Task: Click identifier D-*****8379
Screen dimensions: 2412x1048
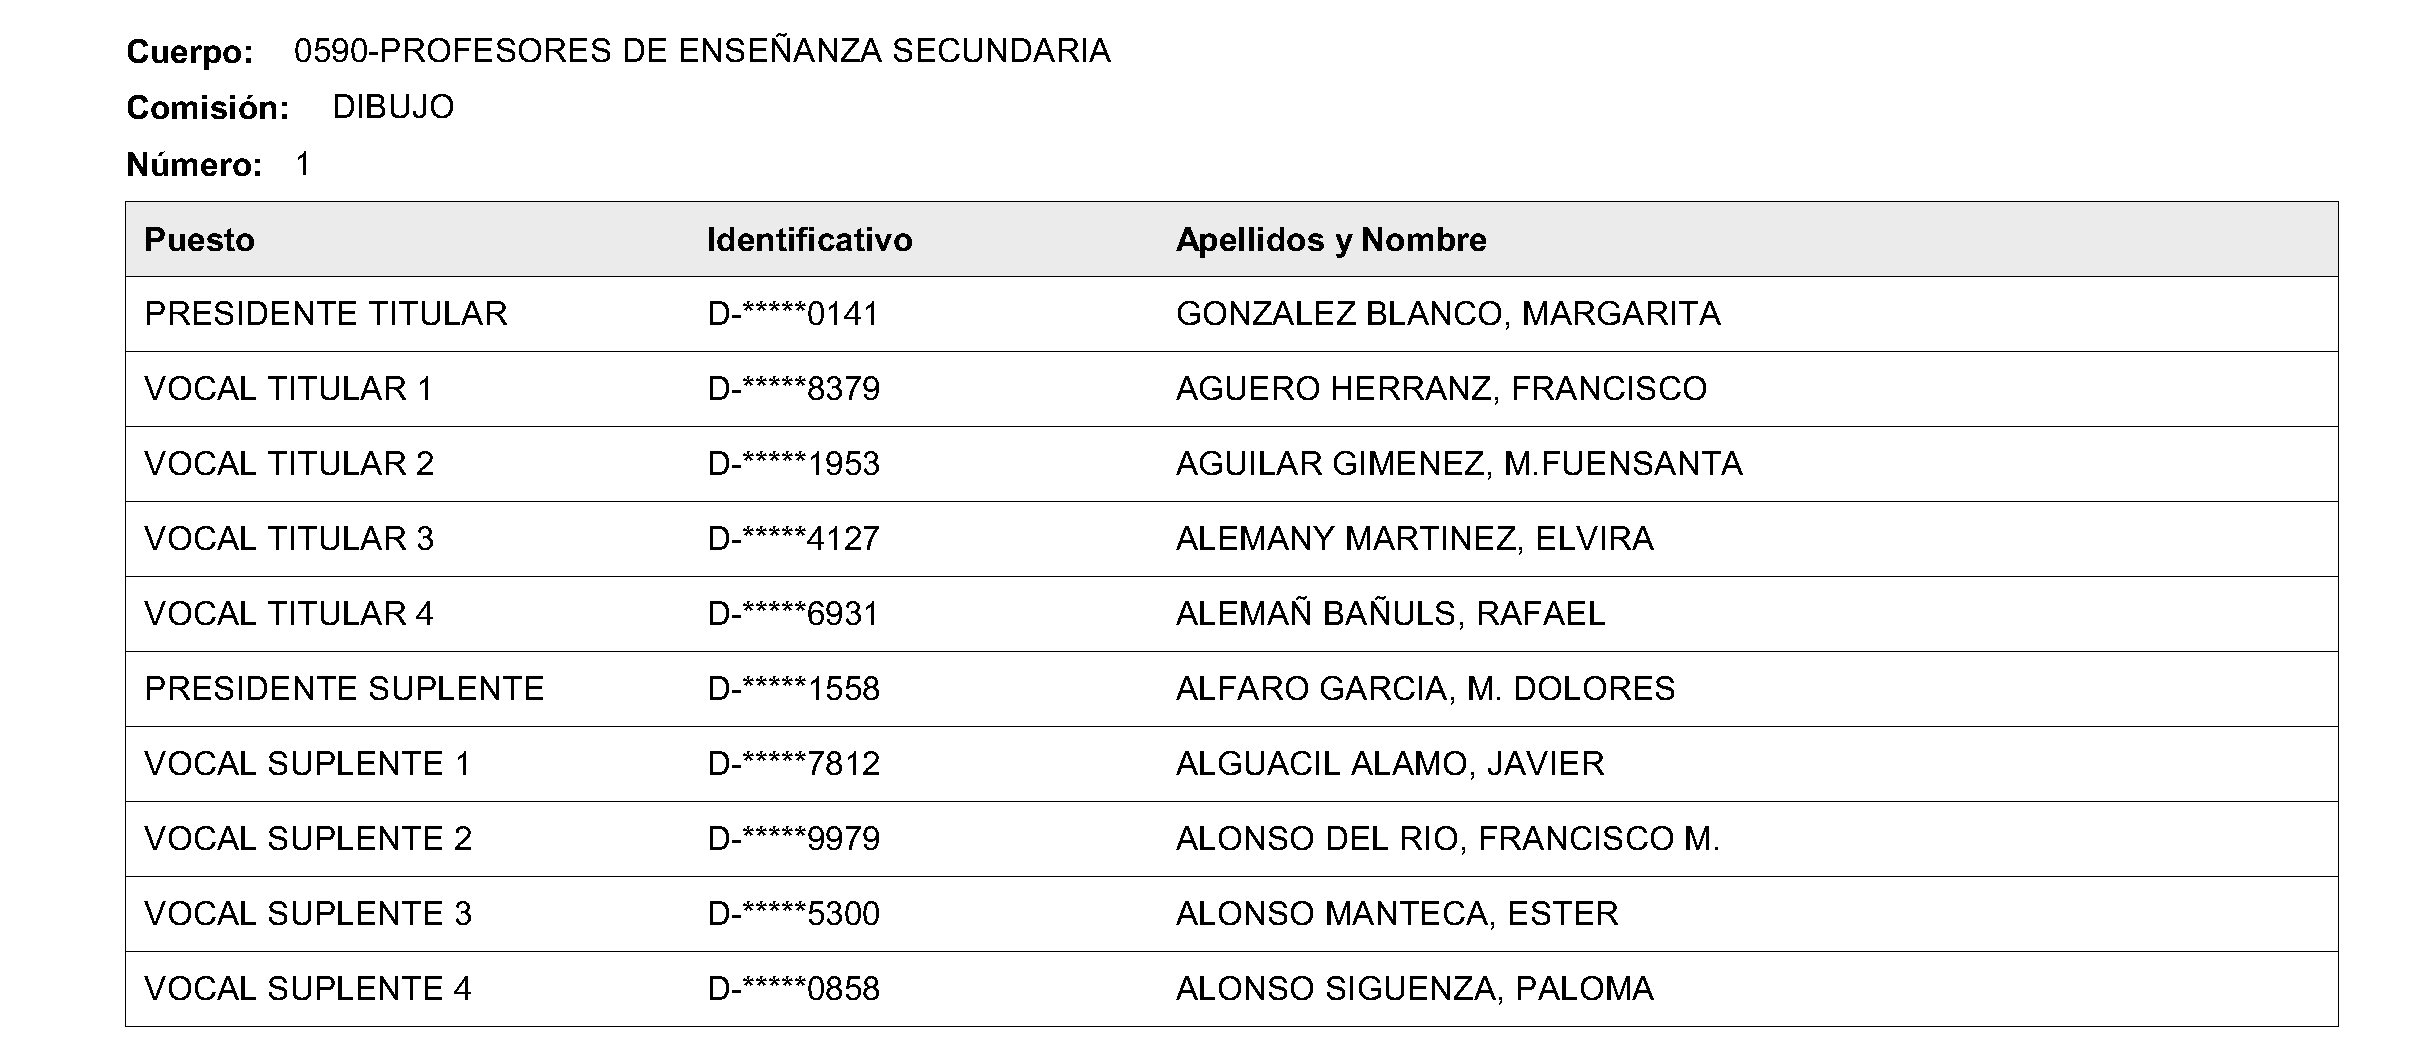Action: [793, 389]
